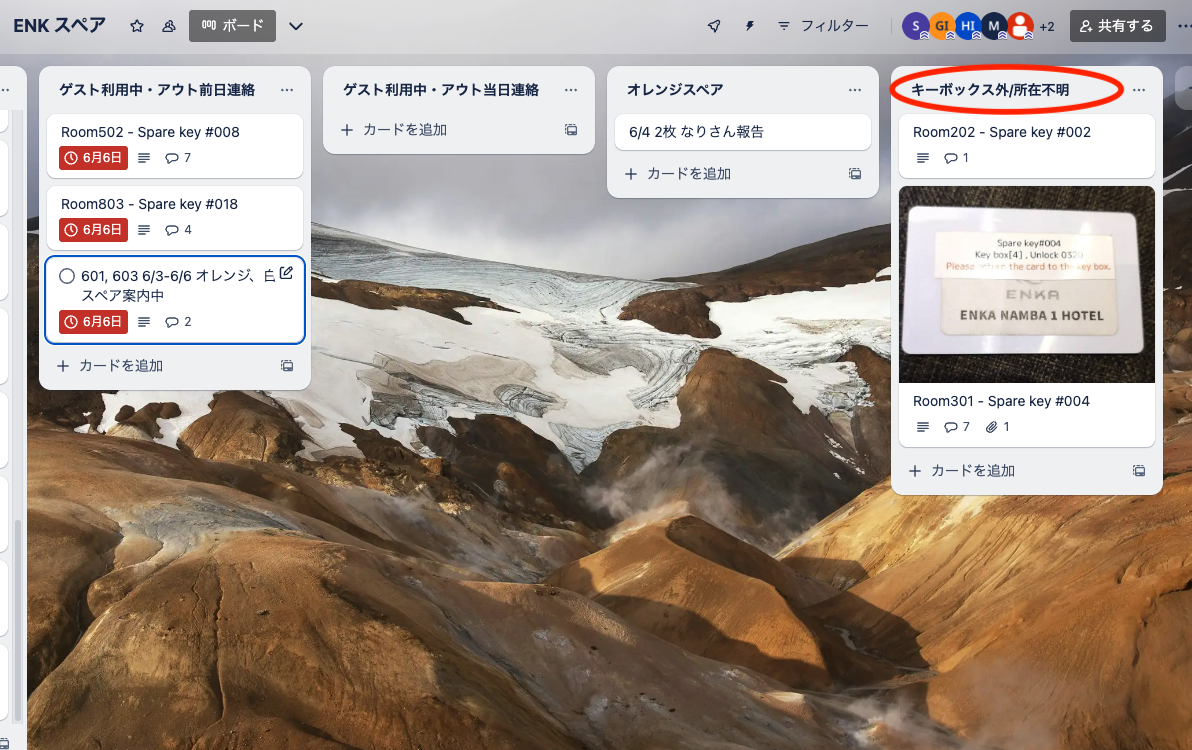Click the 共有する share button
This screenshot has height=750, width=1192.
(x=1117, y=26)
